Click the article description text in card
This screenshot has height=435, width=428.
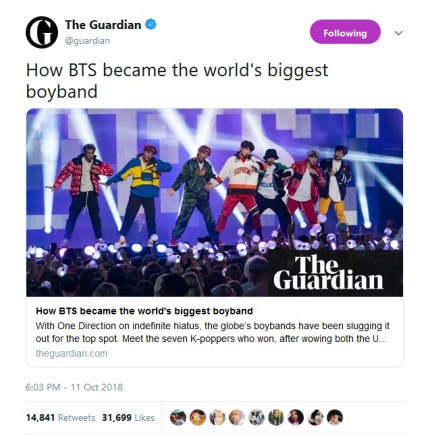tap(212, 332)
